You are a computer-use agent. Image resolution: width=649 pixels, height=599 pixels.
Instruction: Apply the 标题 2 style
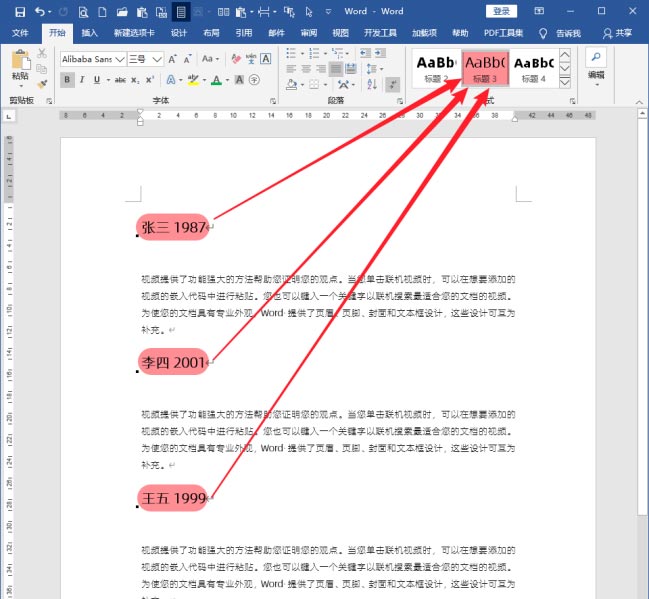click(437, 69)
